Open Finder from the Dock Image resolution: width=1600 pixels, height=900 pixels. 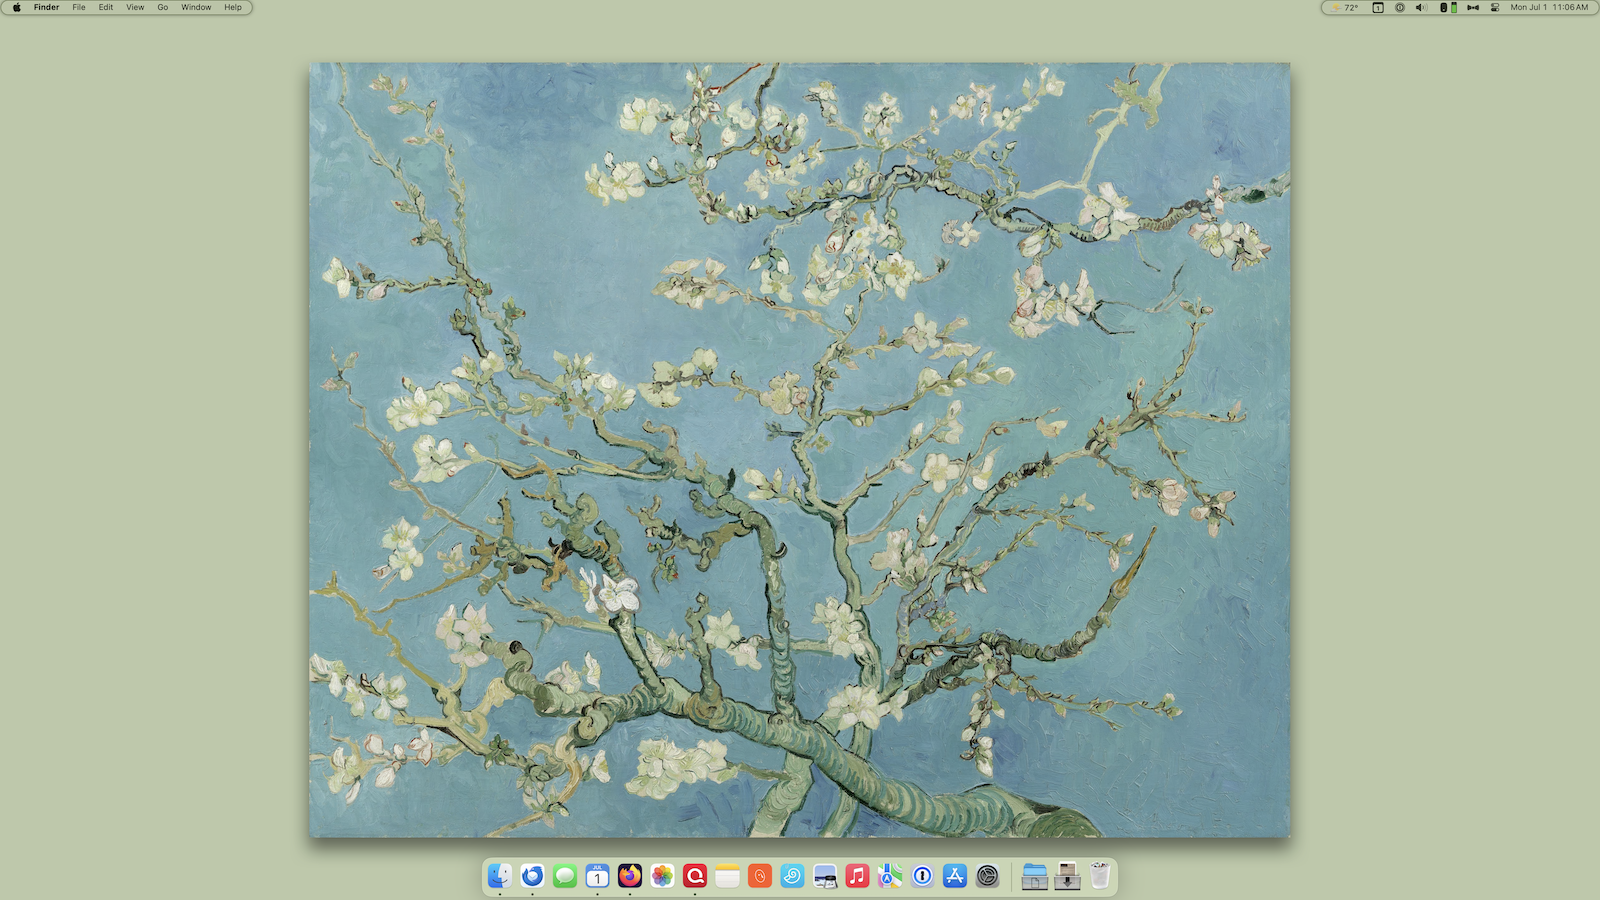point(500,876)
